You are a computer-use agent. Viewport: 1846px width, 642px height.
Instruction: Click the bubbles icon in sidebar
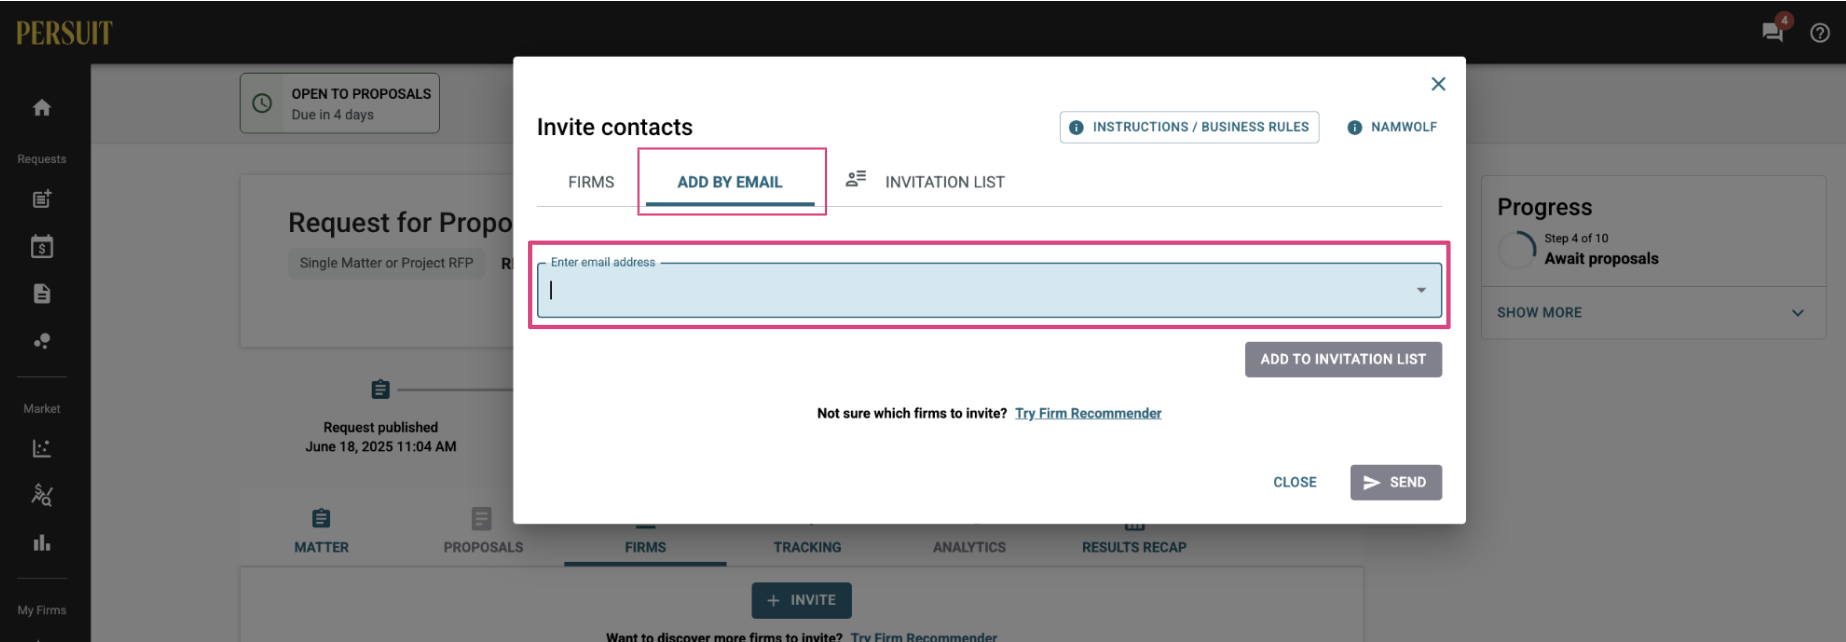point(41,341)
